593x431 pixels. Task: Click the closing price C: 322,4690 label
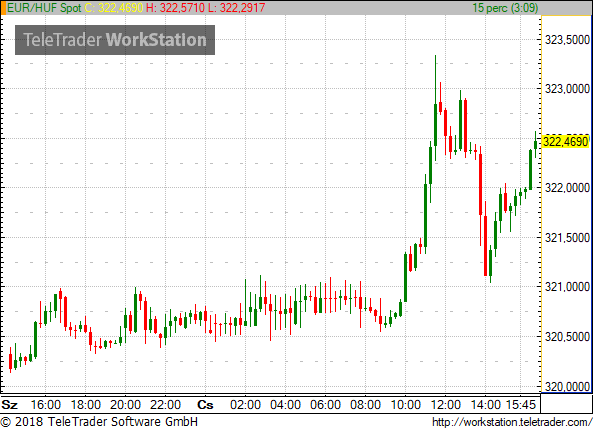[x=113, y=8]
